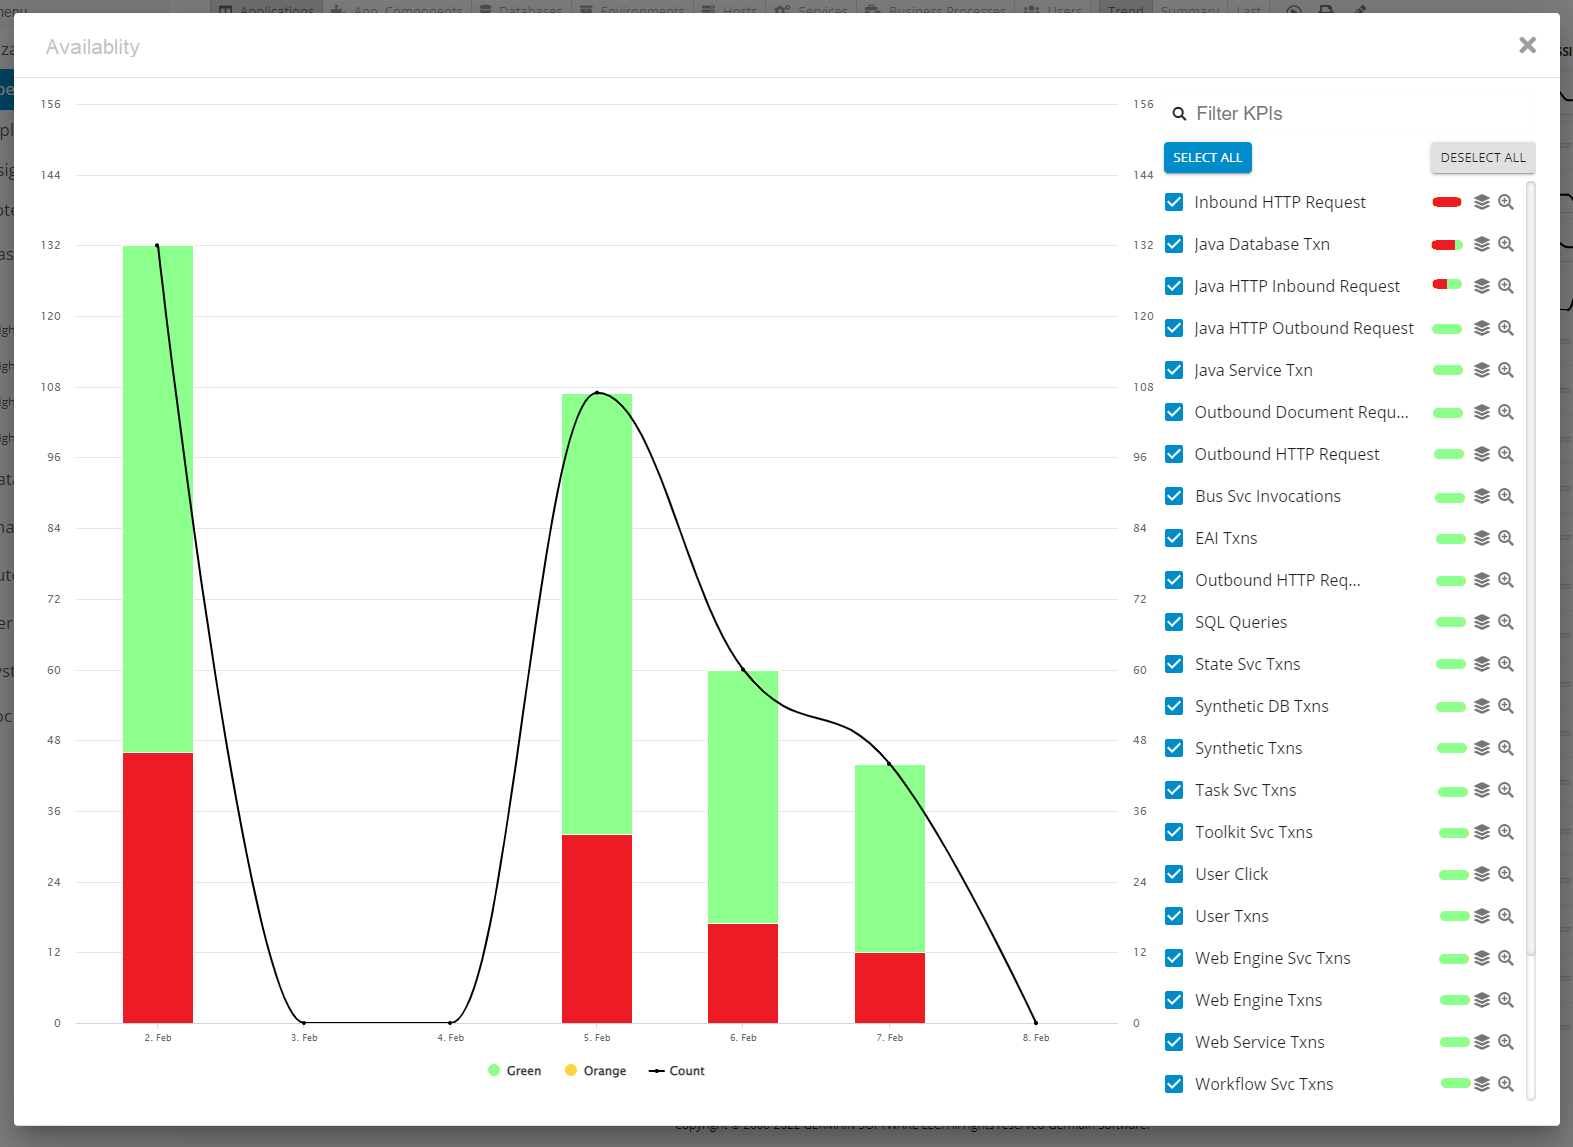
Task: Click the layers icon for Task Svc Txns
Action: click(1481, 790)
